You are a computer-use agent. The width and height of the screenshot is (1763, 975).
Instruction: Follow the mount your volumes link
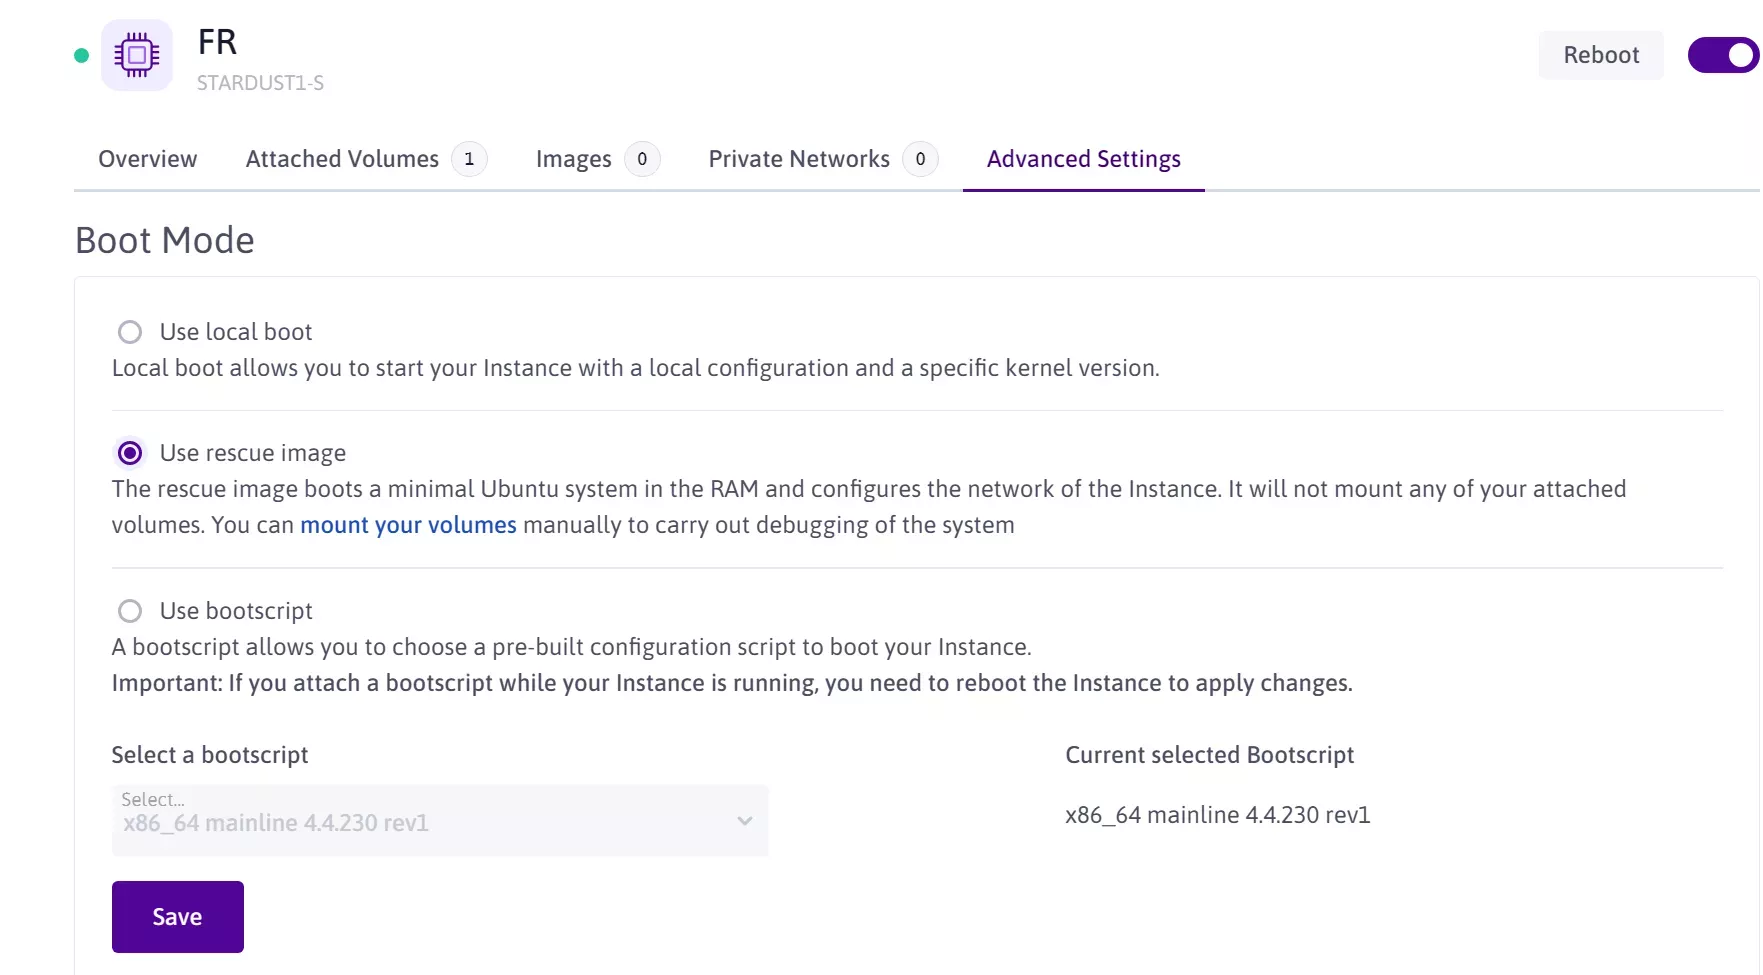[x=408, y=525]
